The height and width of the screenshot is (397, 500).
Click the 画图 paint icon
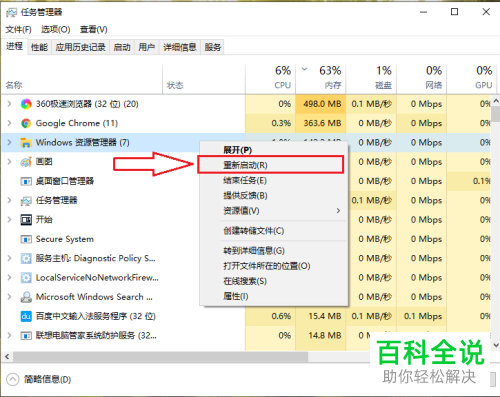click(26, 162)
